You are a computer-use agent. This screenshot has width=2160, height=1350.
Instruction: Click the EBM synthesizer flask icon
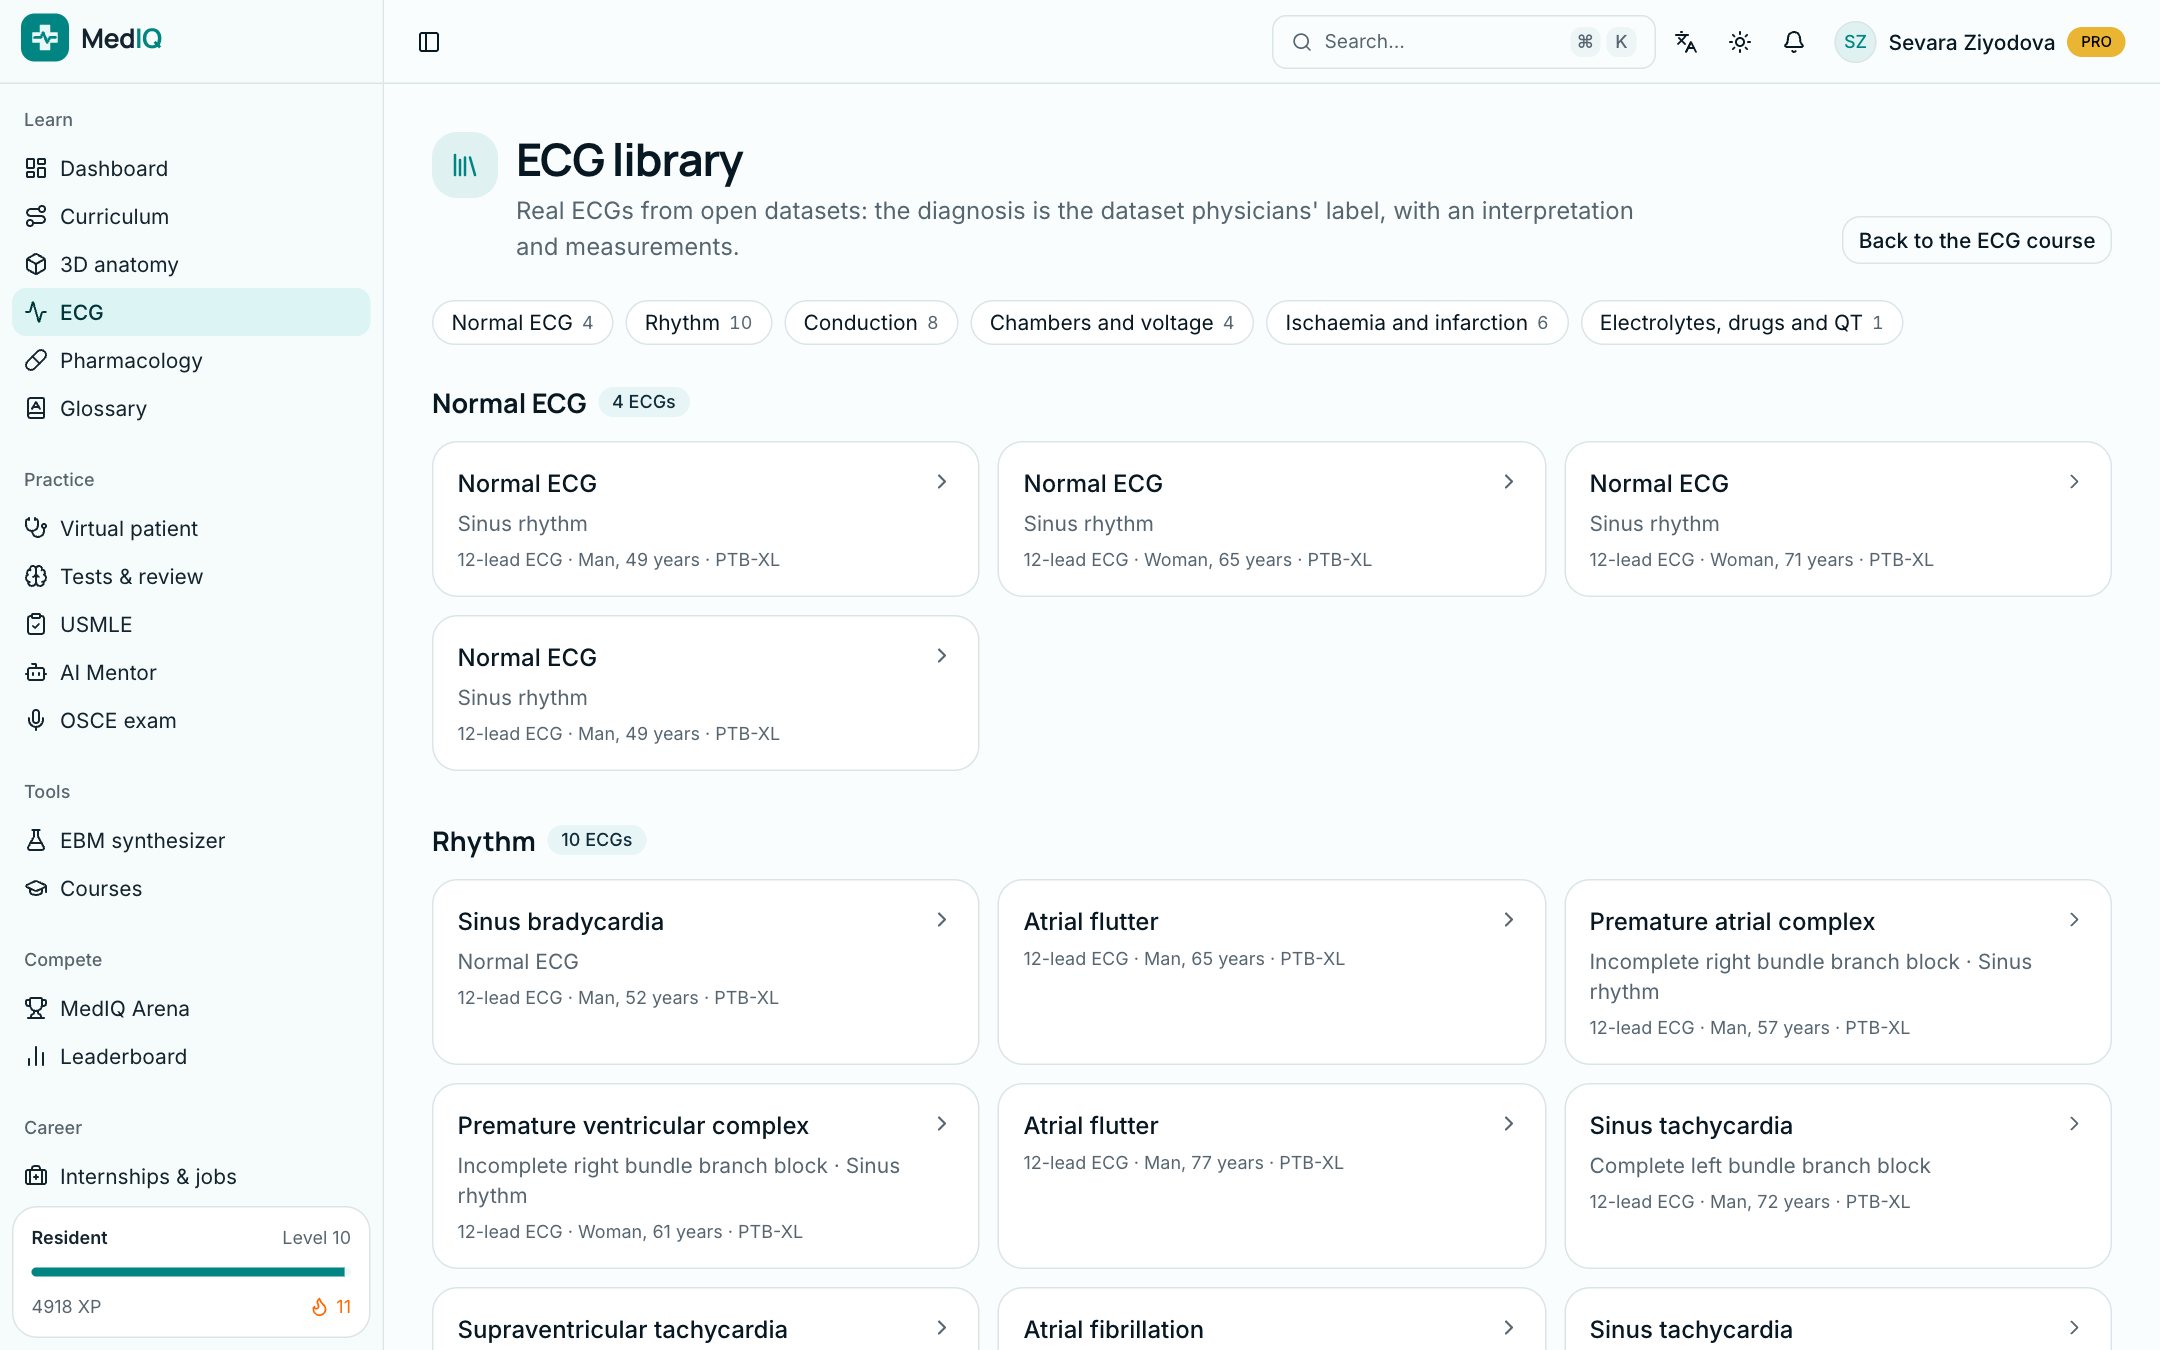tap(36, 840)
